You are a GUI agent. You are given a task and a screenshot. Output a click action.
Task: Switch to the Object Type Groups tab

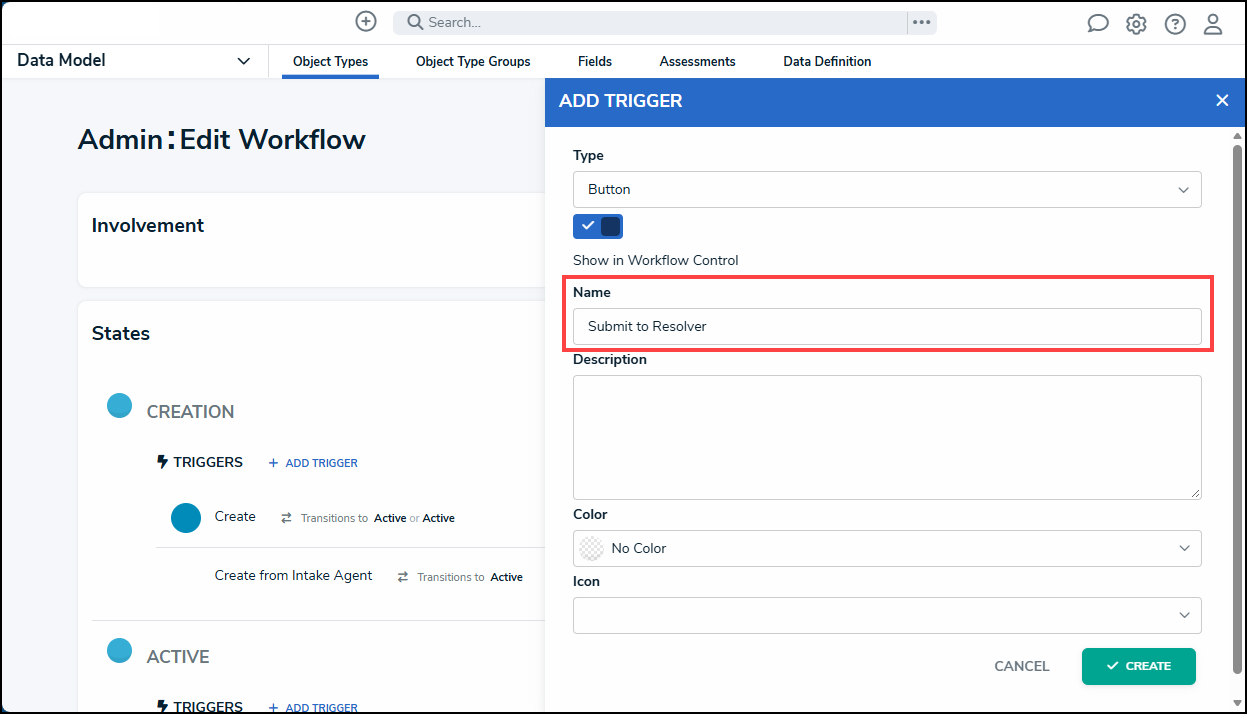[473, 61]
